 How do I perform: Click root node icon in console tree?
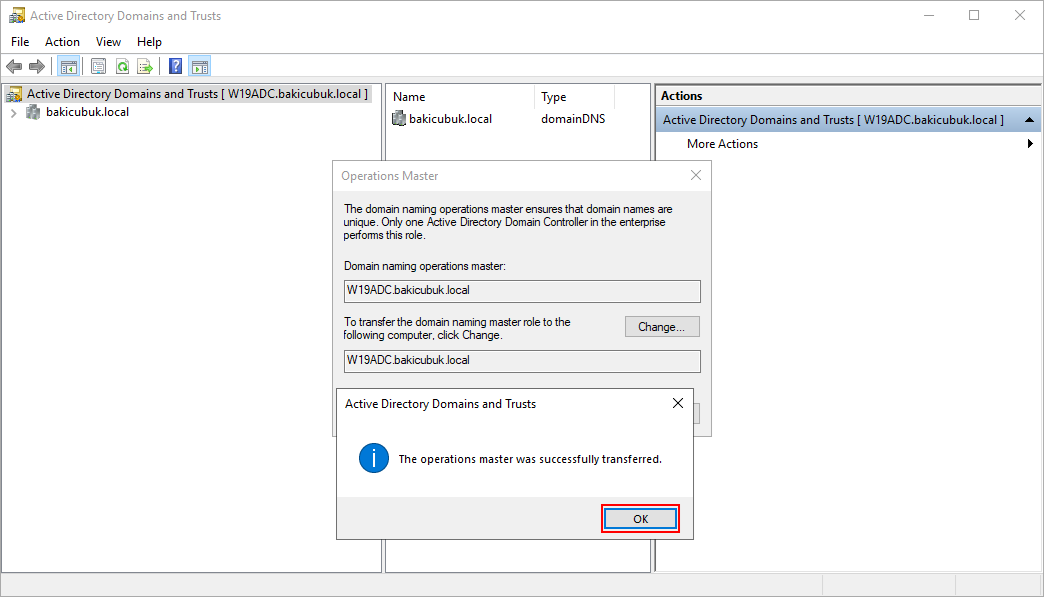[14, 95]
